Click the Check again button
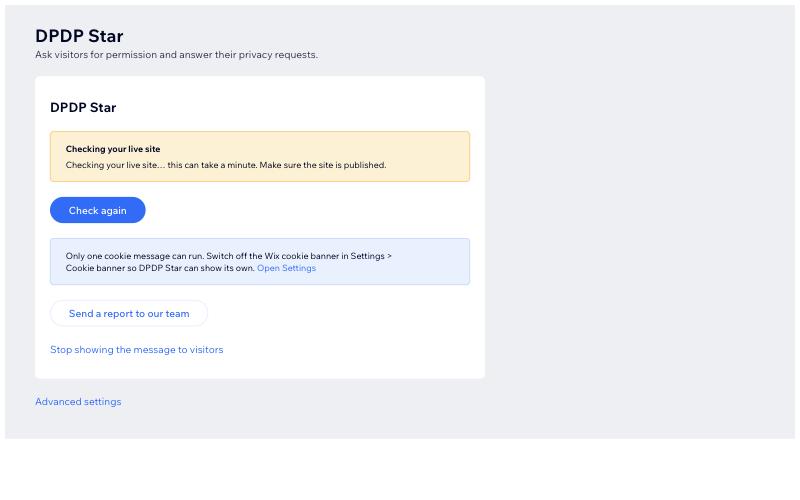800x500 pixels. (97, 210)
